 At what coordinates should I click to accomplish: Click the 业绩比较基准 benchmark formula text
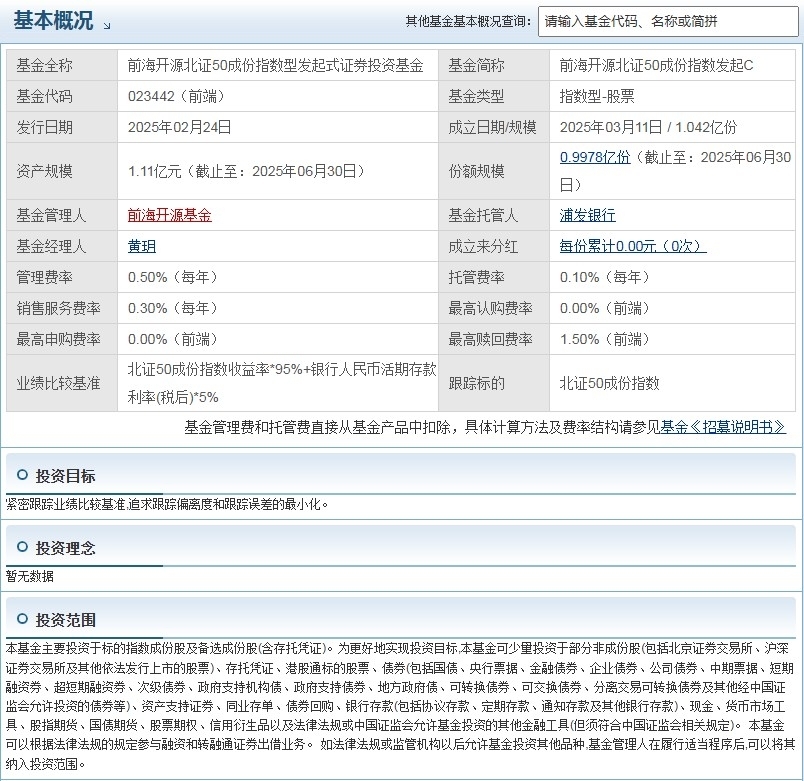[x=282, y=383]
